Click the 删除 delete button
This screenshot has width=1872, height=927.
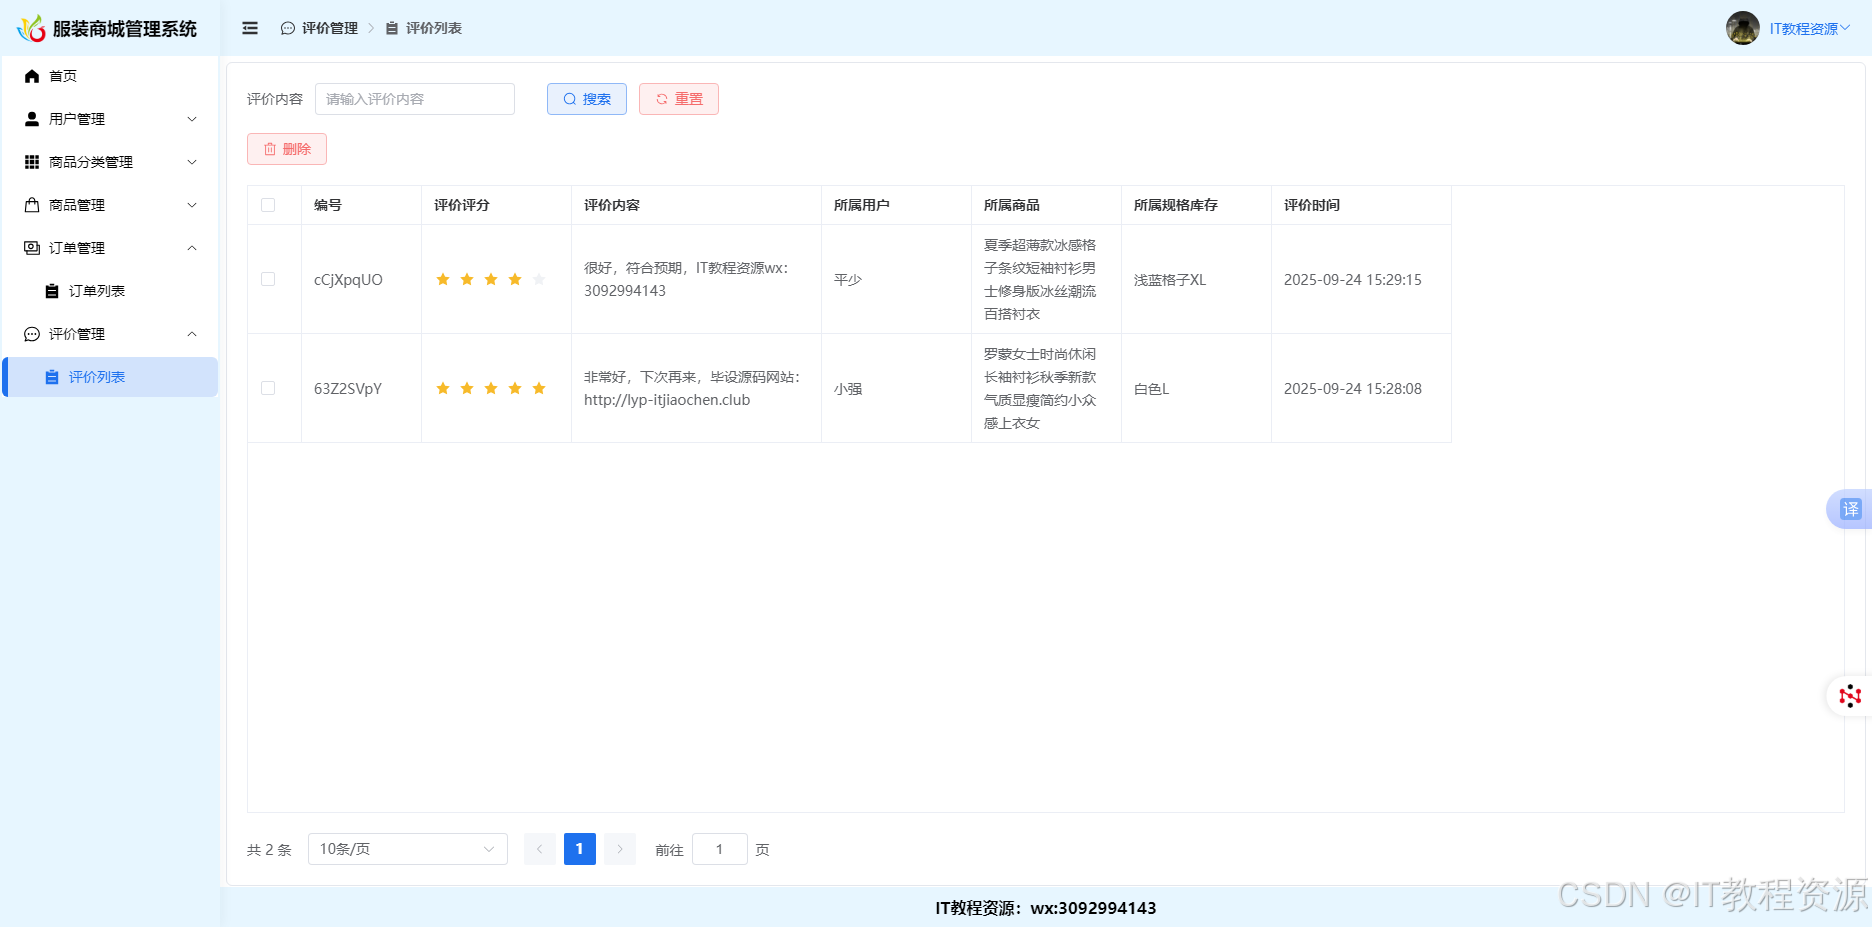pos(287,149)
